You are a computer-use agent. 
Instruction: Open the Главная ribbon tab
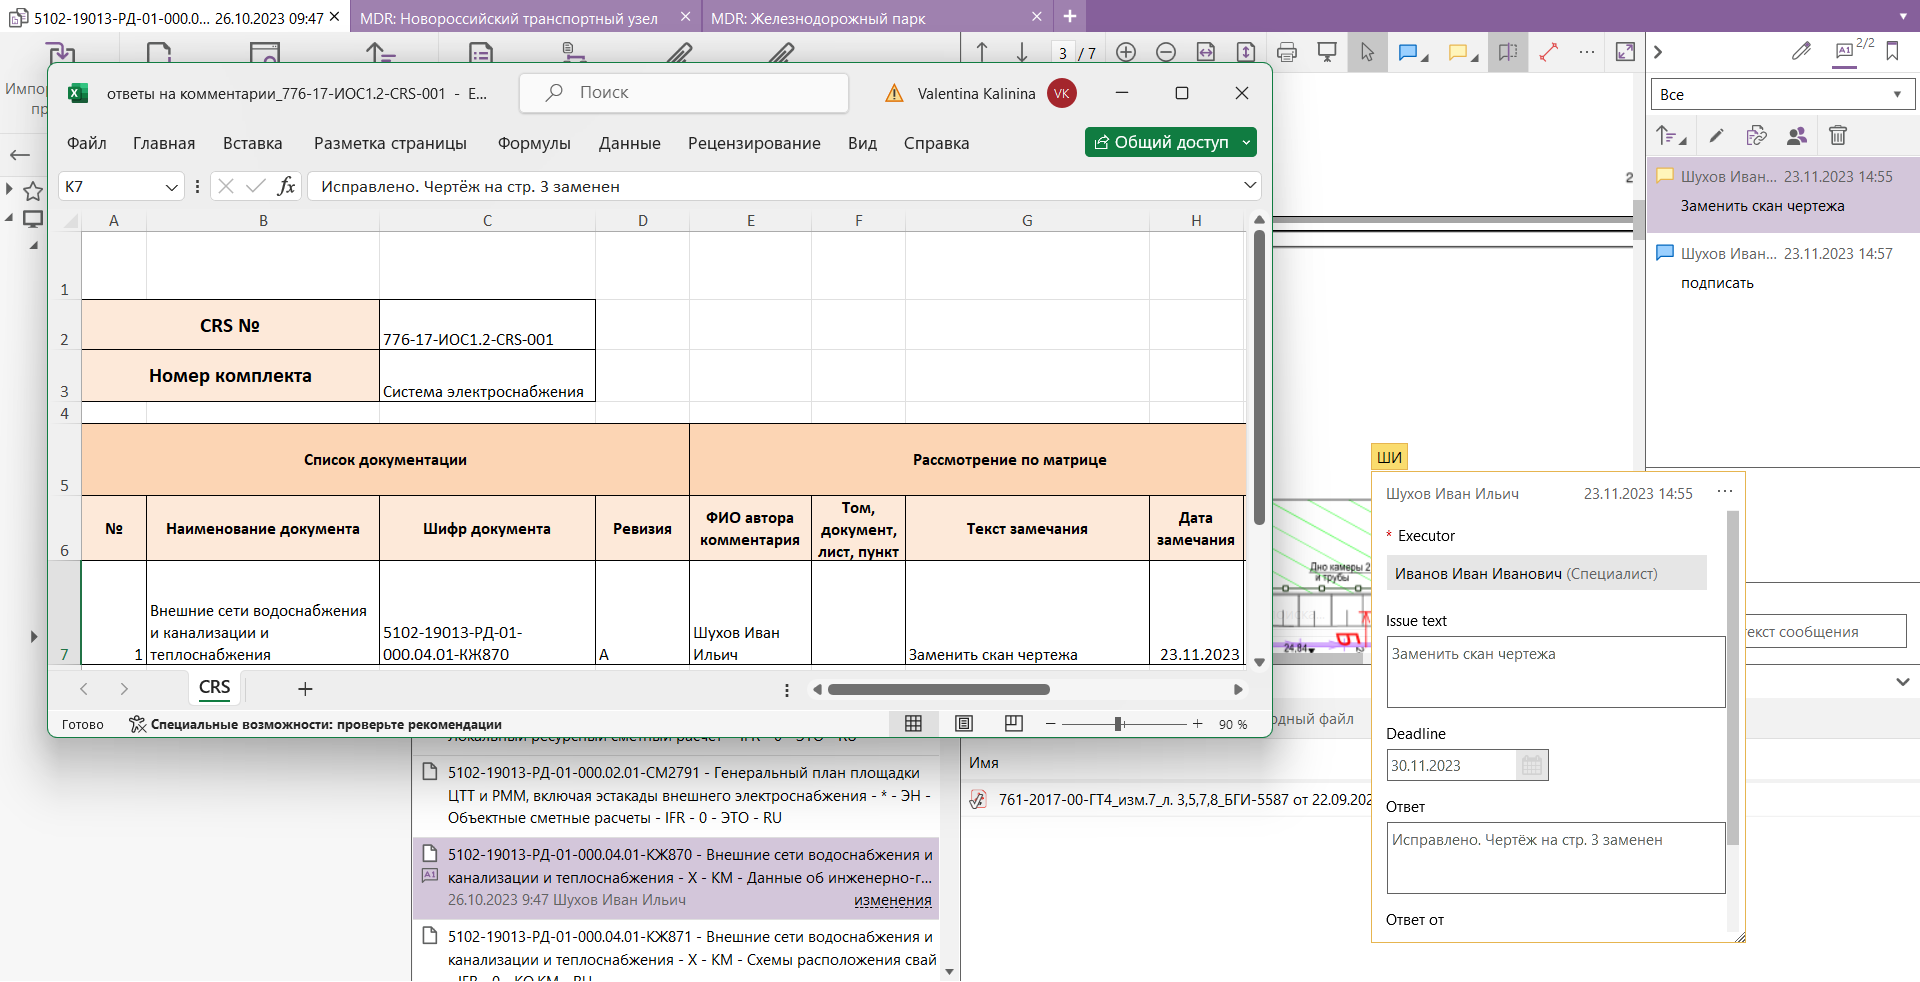click(164, 143)
